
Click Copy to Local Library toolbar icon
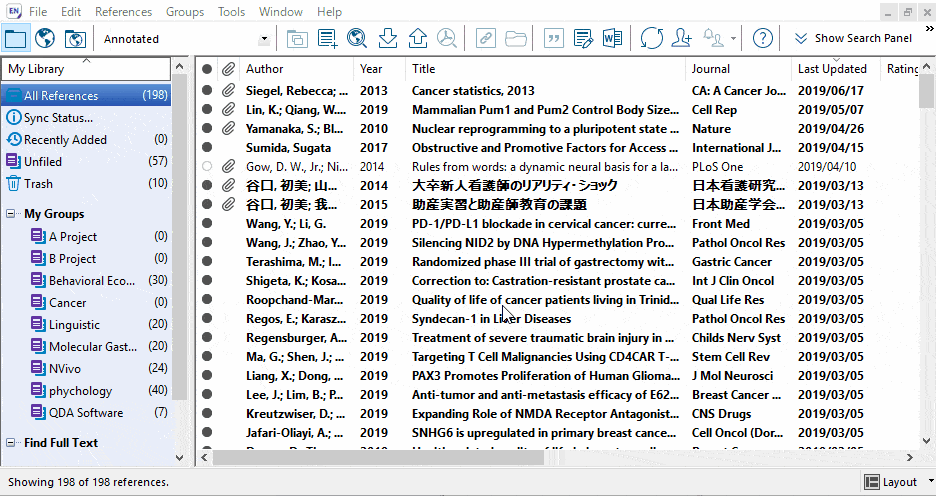297,39
